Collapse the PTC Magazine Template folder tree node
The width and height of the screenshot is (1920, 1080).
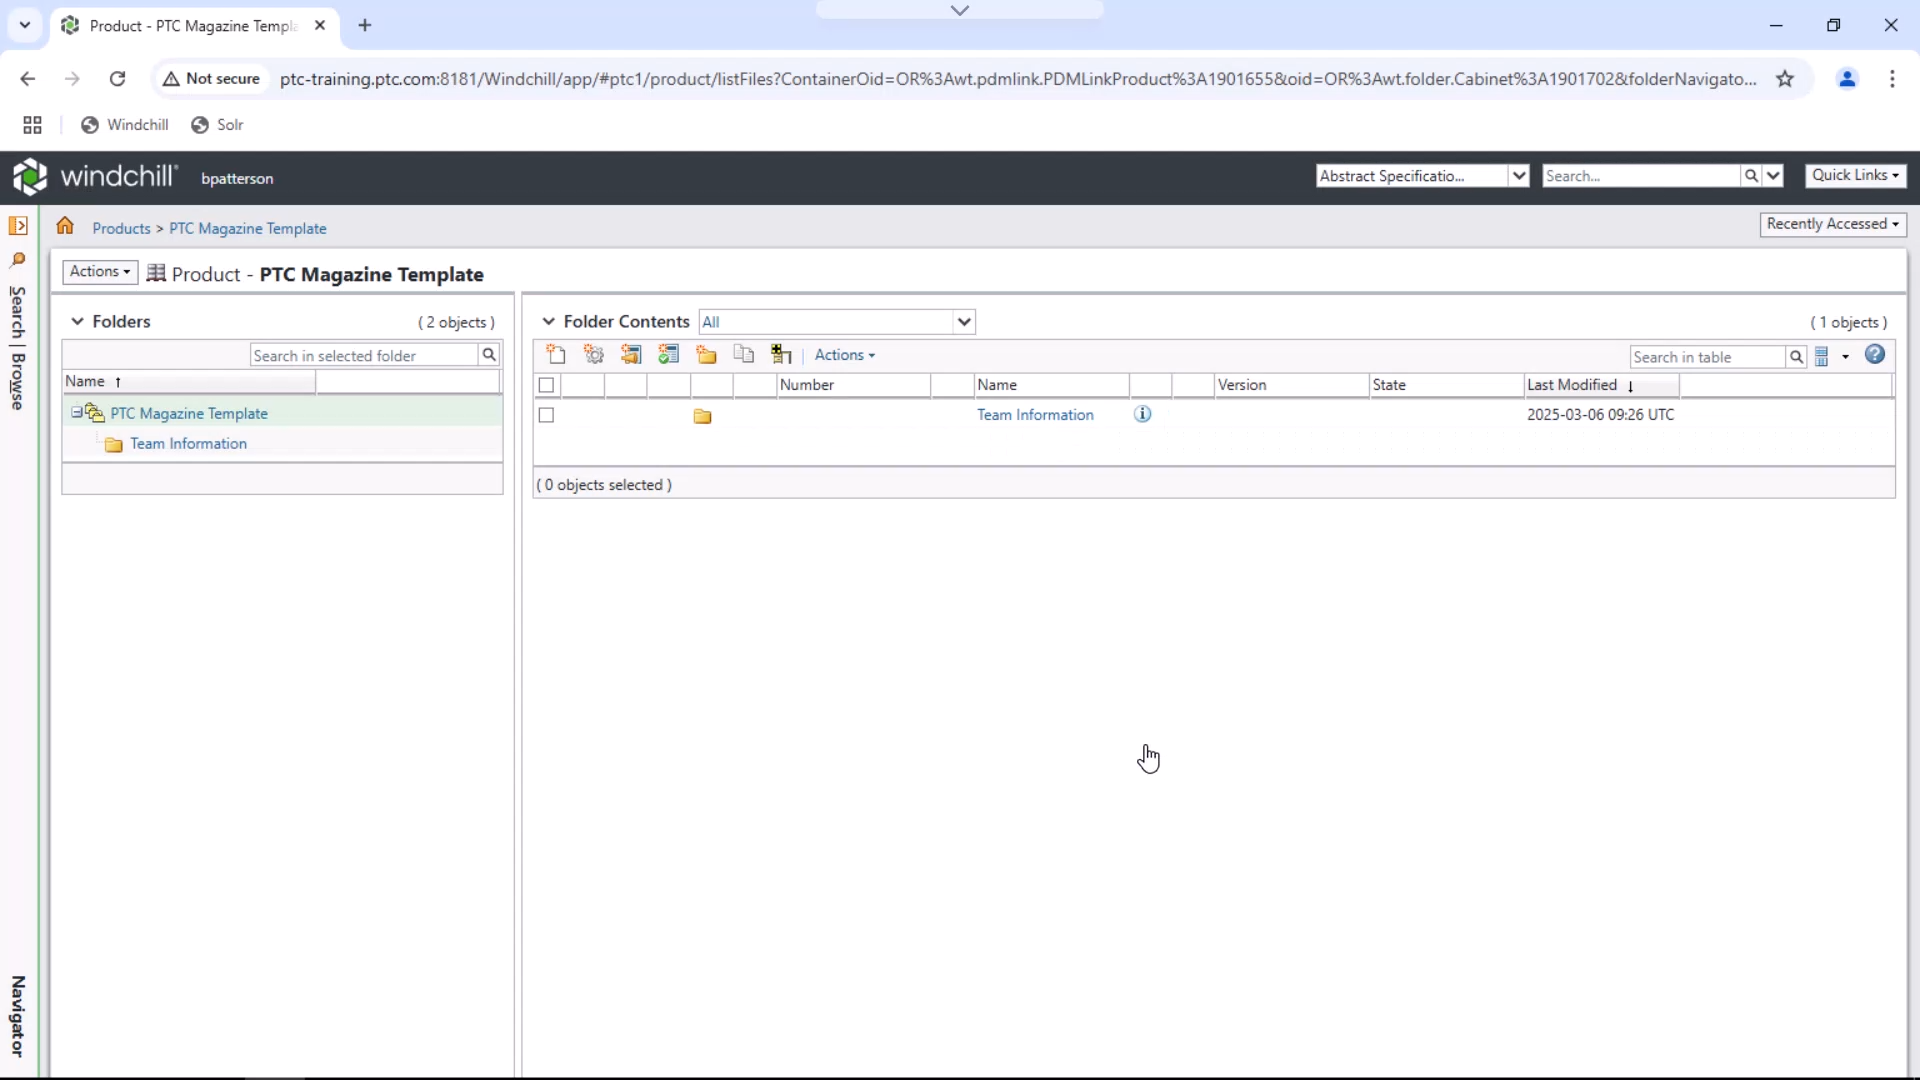click(x=77, y=412)
